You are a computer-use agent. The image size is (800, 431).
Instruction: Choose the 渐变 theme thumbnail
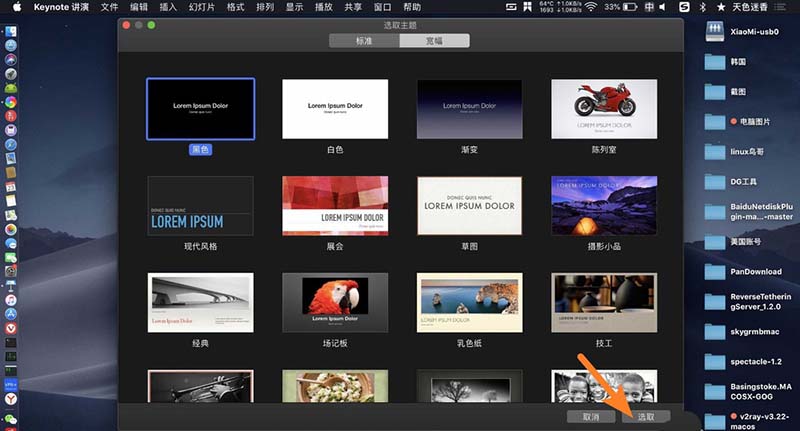pyautogui.click(x=469, y=109)
